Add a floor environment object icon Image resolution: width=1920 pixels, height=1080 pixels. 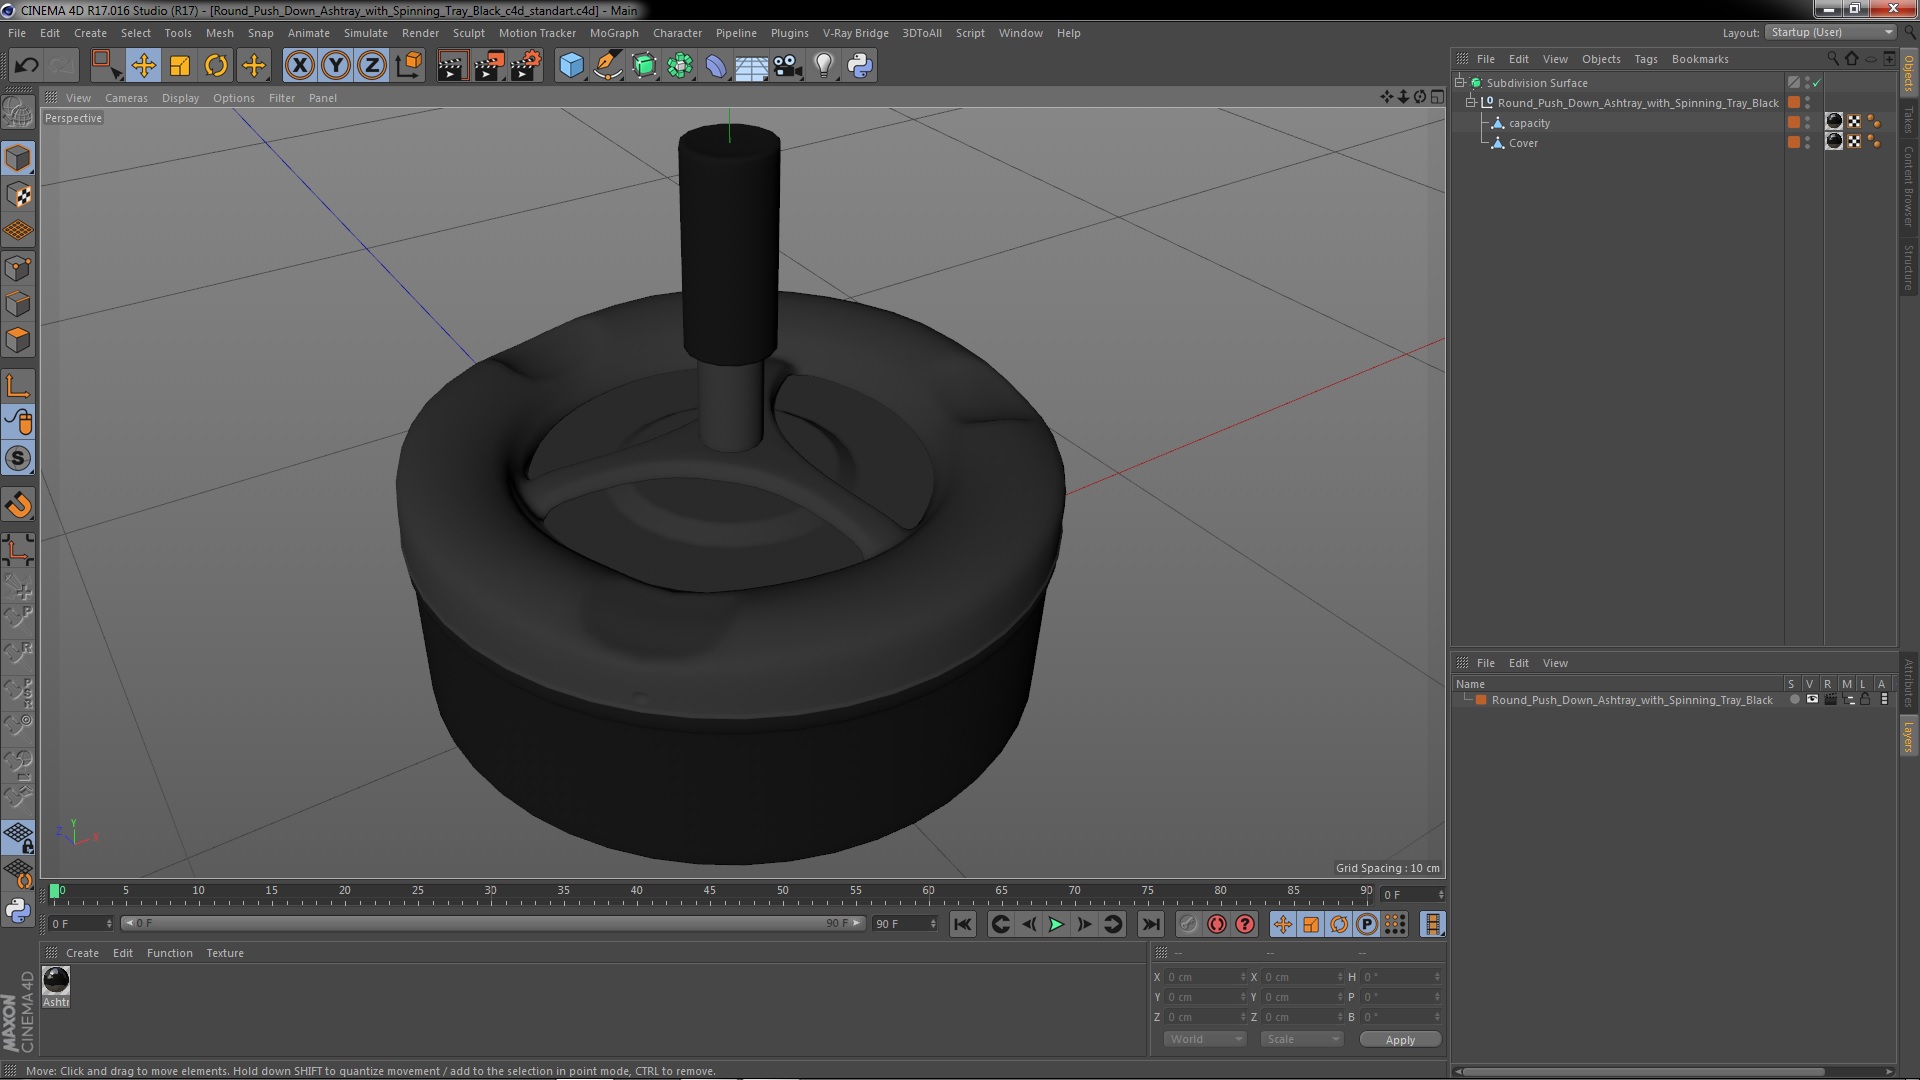tap(751, 66)
